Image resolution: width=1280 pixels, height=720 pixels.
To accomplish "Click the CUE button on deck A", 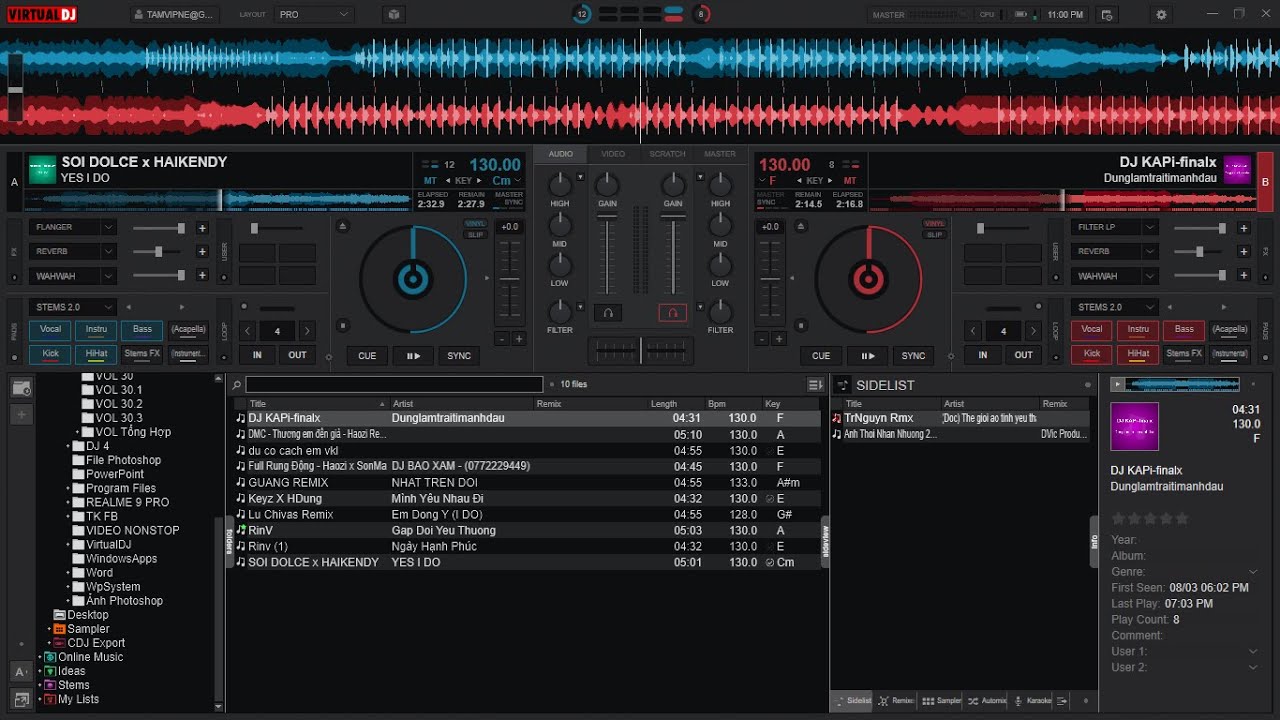I will coord(367,355).
